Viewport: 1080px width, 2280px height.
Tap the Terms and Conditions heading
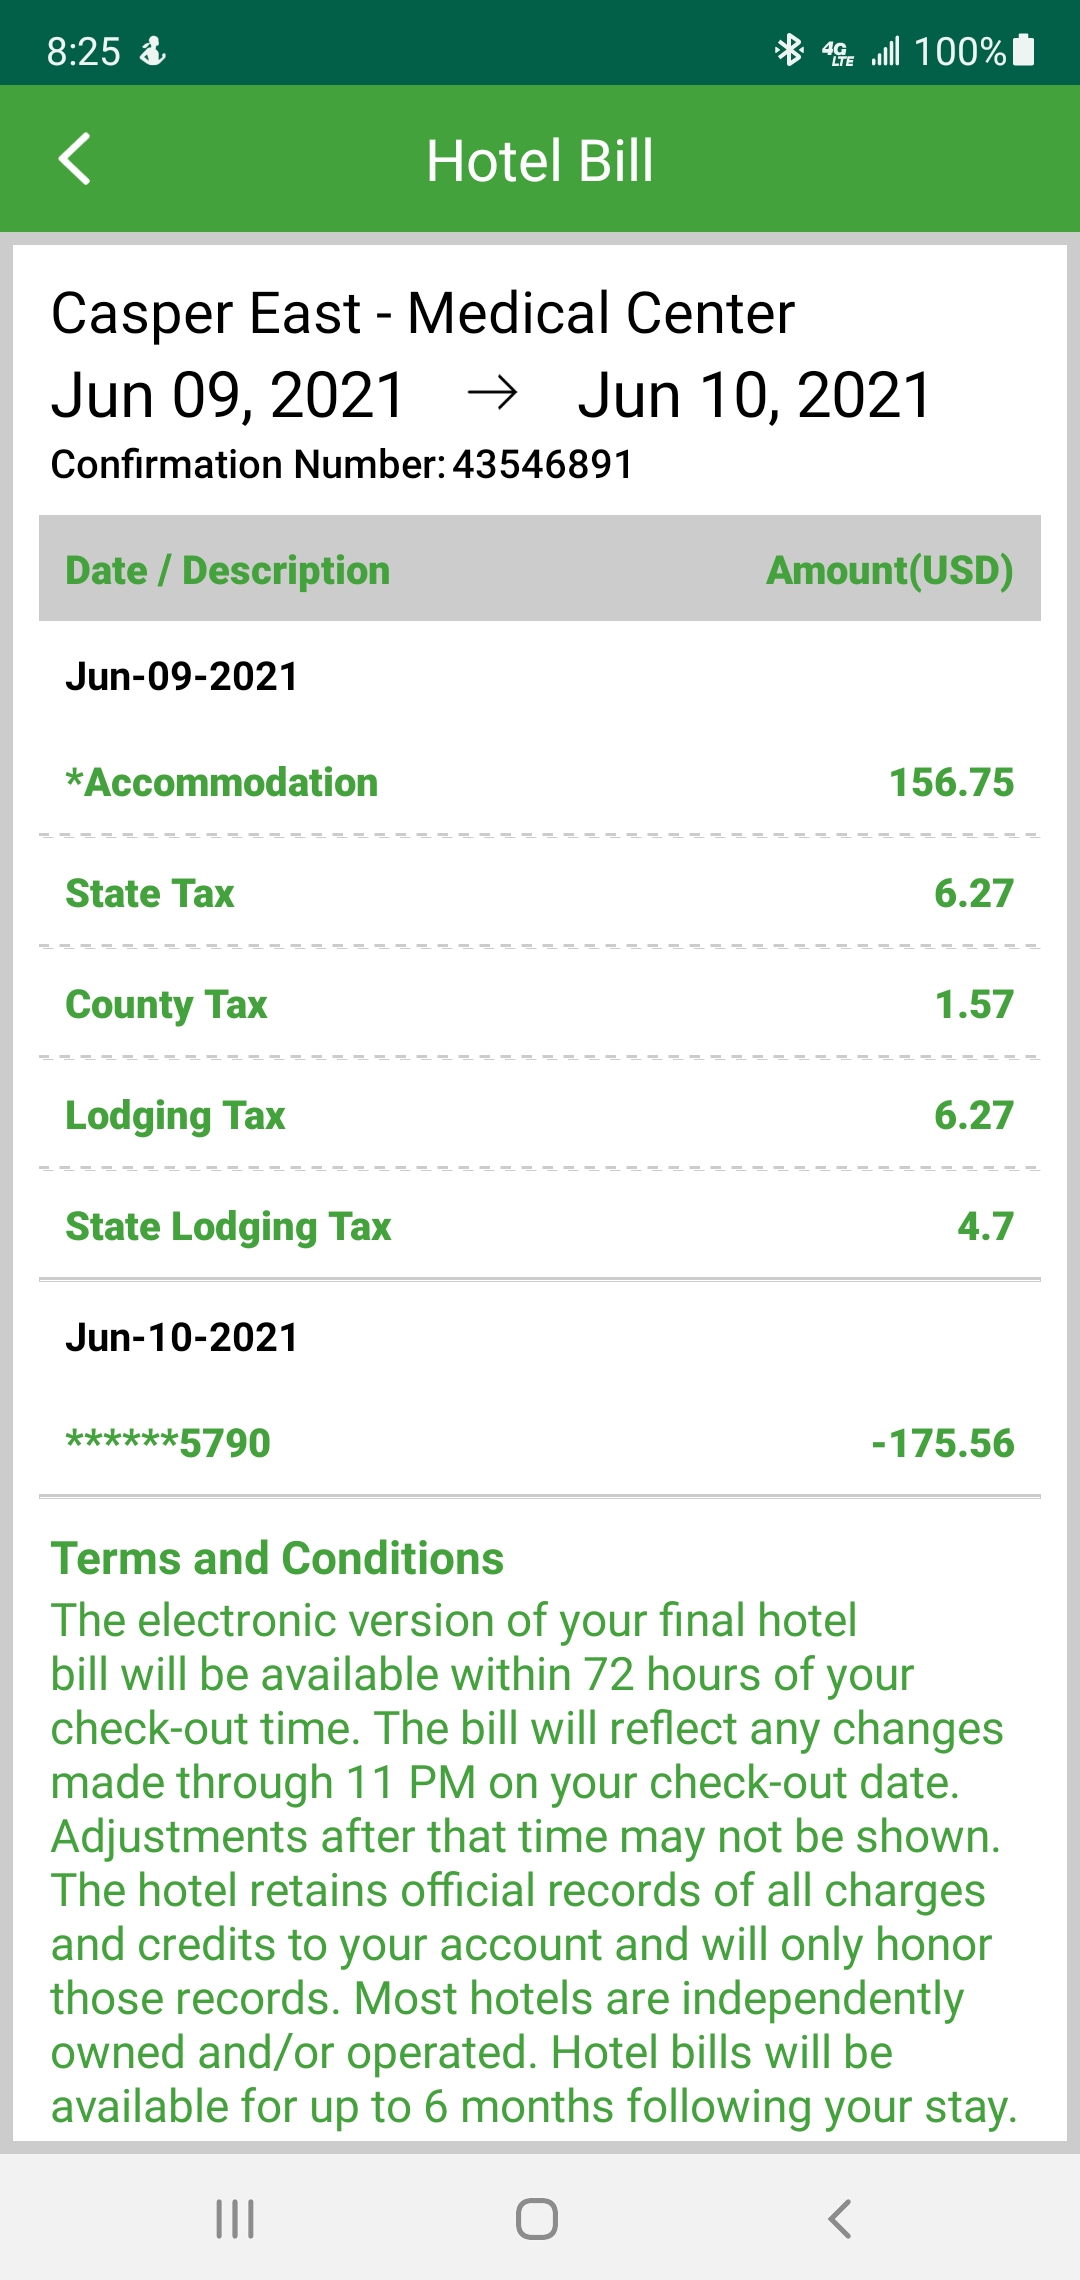[277, 1558]
